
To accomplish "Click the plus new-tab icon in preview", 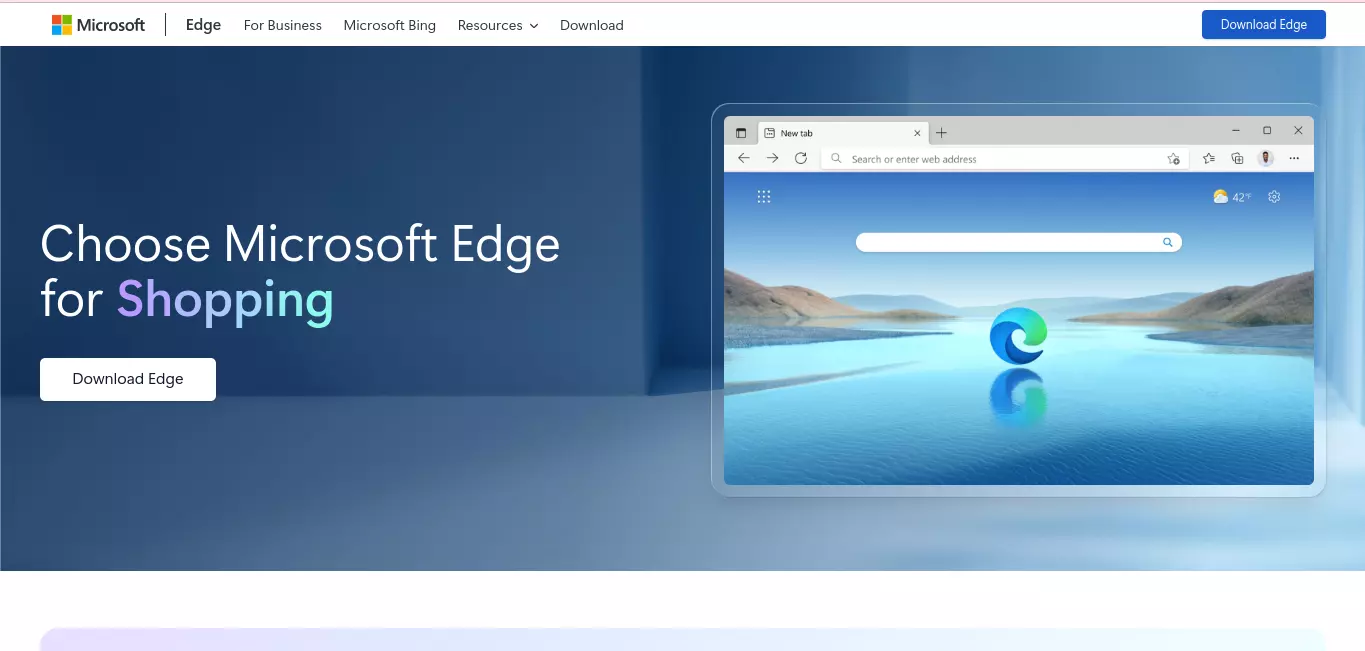I will [941, 133].
